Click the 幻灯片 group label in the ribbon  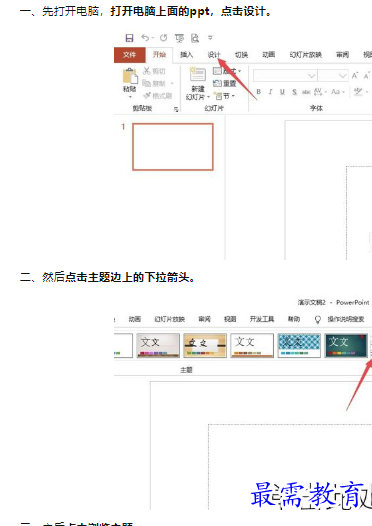tap(214, 108)
